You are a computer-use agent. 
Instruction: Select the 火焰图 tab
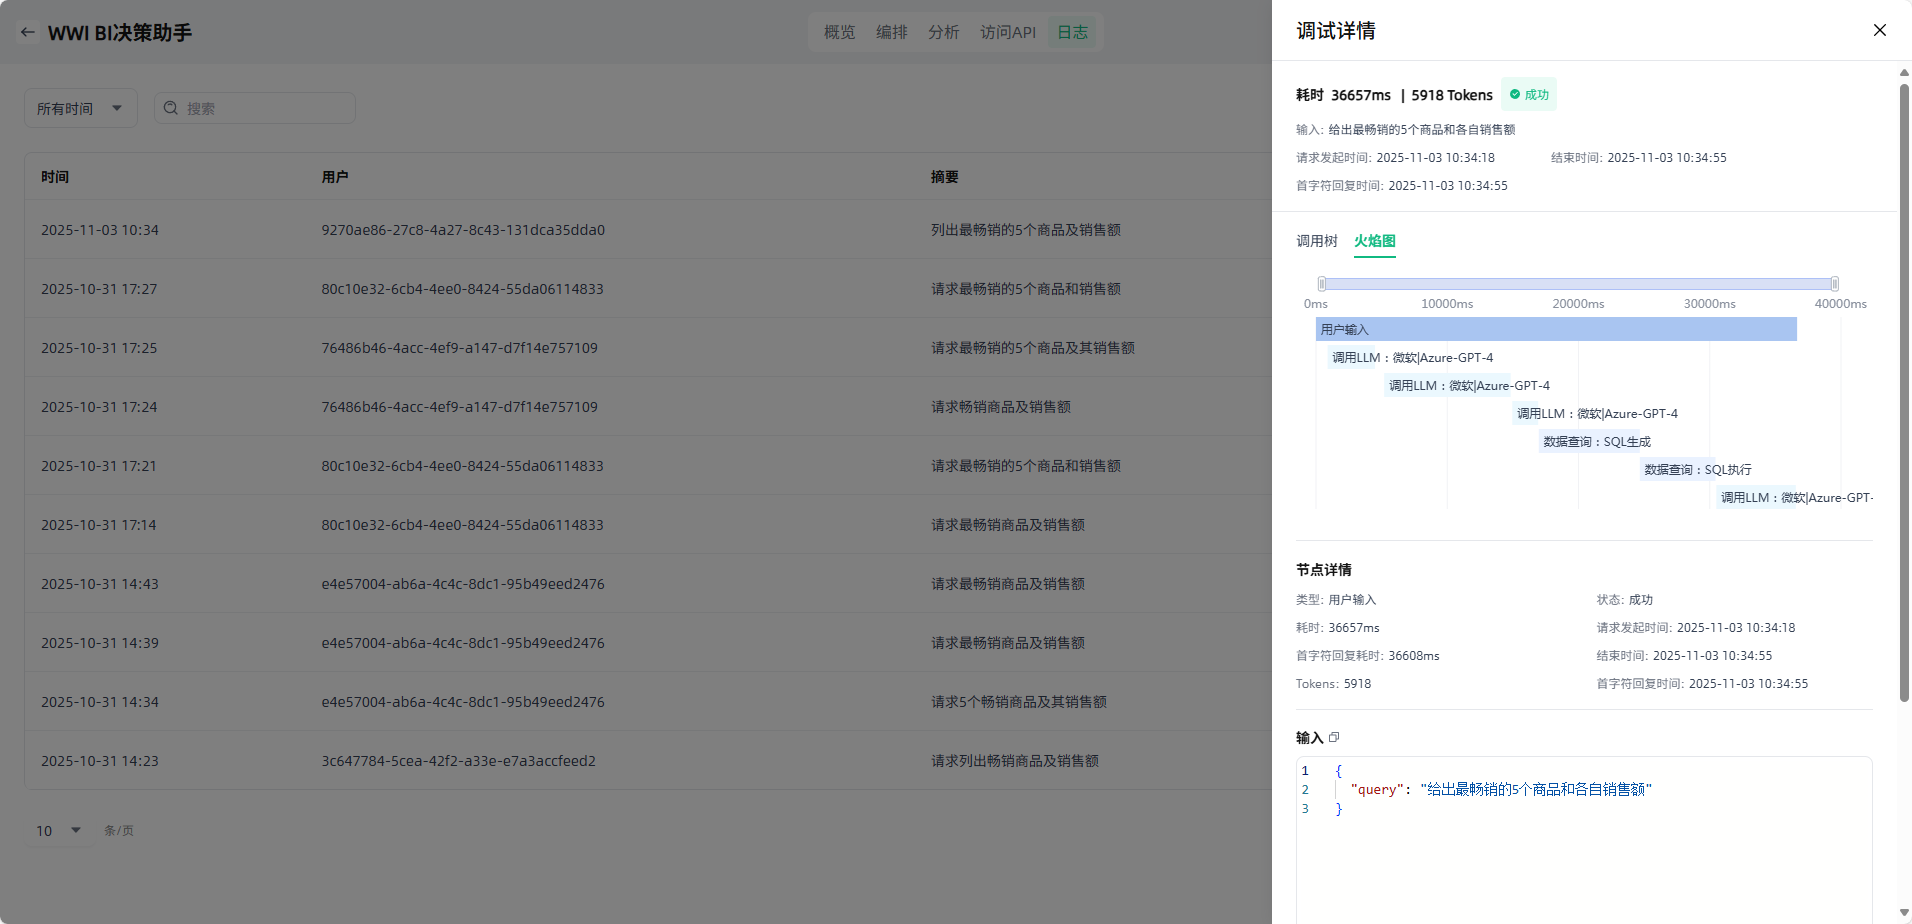coord(1374,241)
